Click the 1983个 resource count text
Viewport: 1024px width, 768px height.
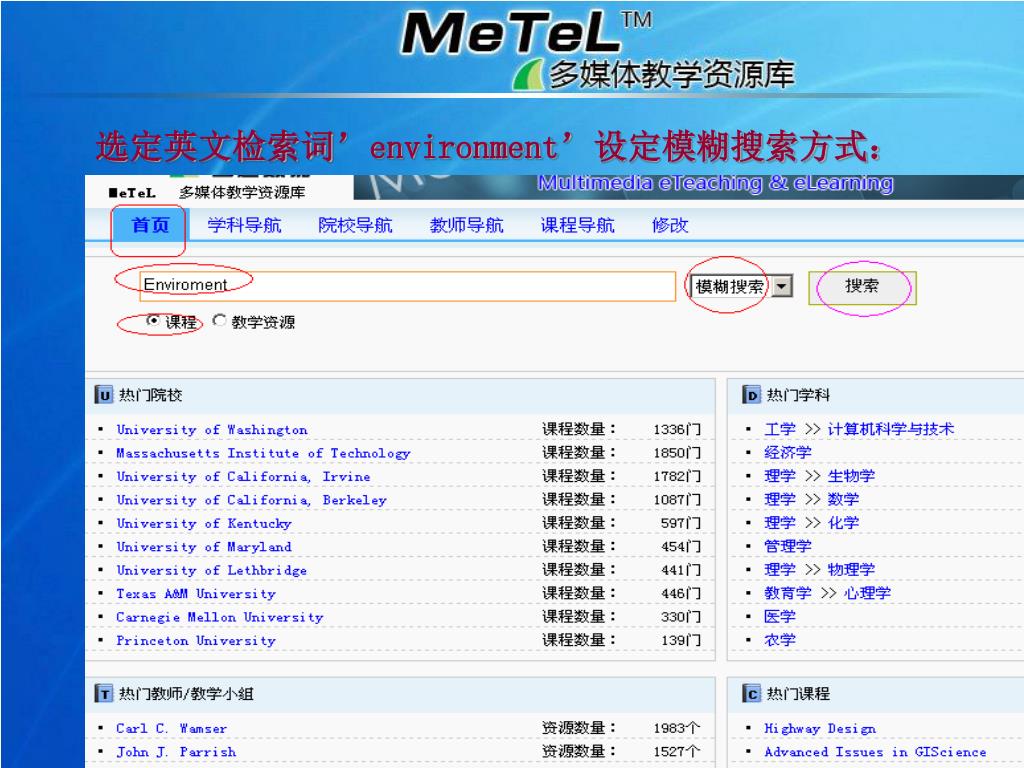pos(677,729)
